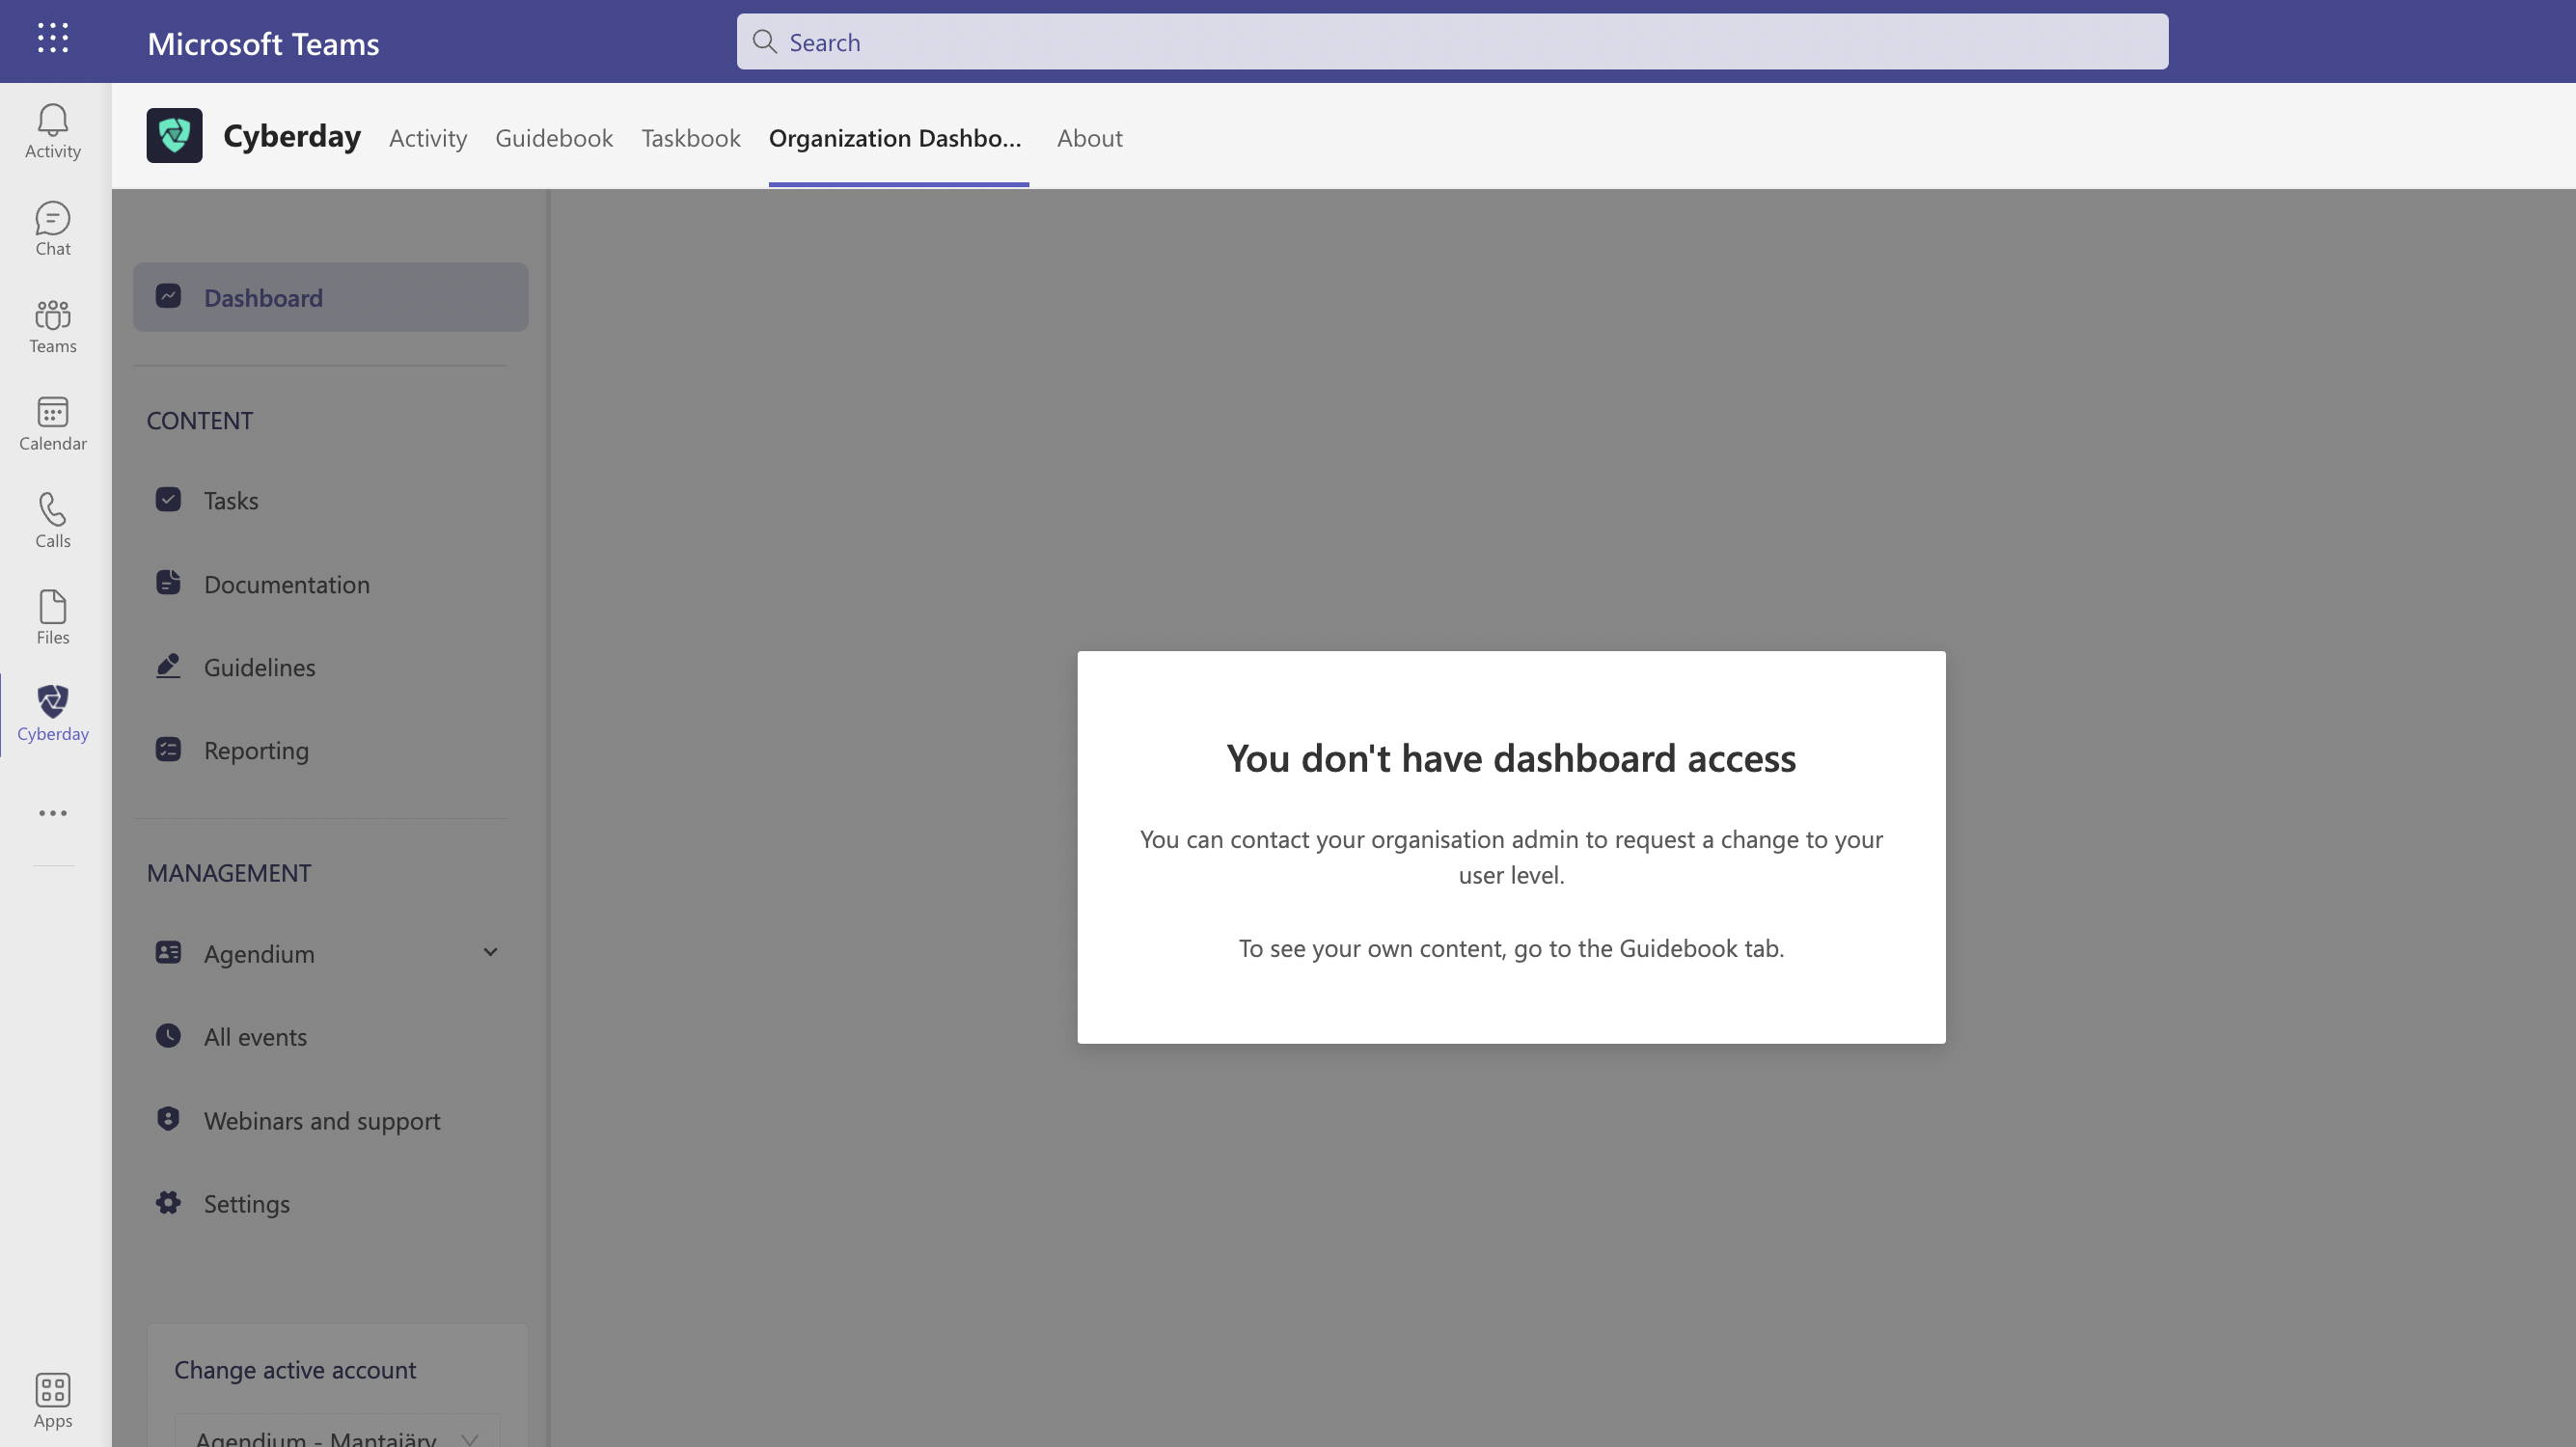Viewport: 2576px width, 1447px height.
Task: Click the "You don't have dashboard access" heading
Action: [1511, 758]
